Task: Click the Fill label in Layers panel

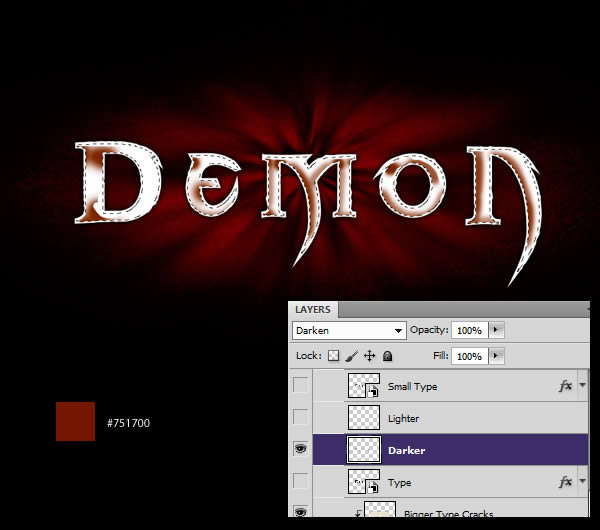Action: tap(440, 356)
